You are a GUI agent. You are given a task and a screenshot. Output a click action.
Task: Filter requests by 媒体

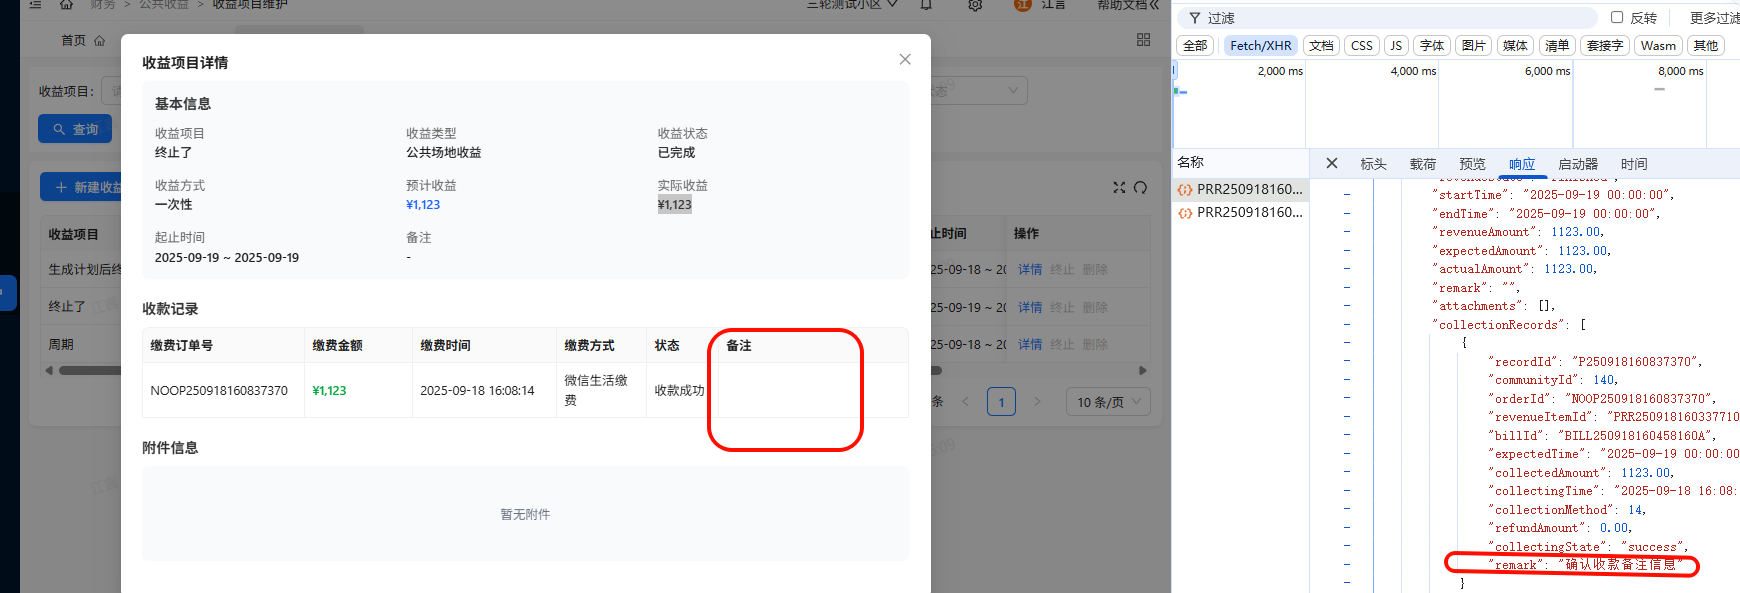coord(1515,45)
